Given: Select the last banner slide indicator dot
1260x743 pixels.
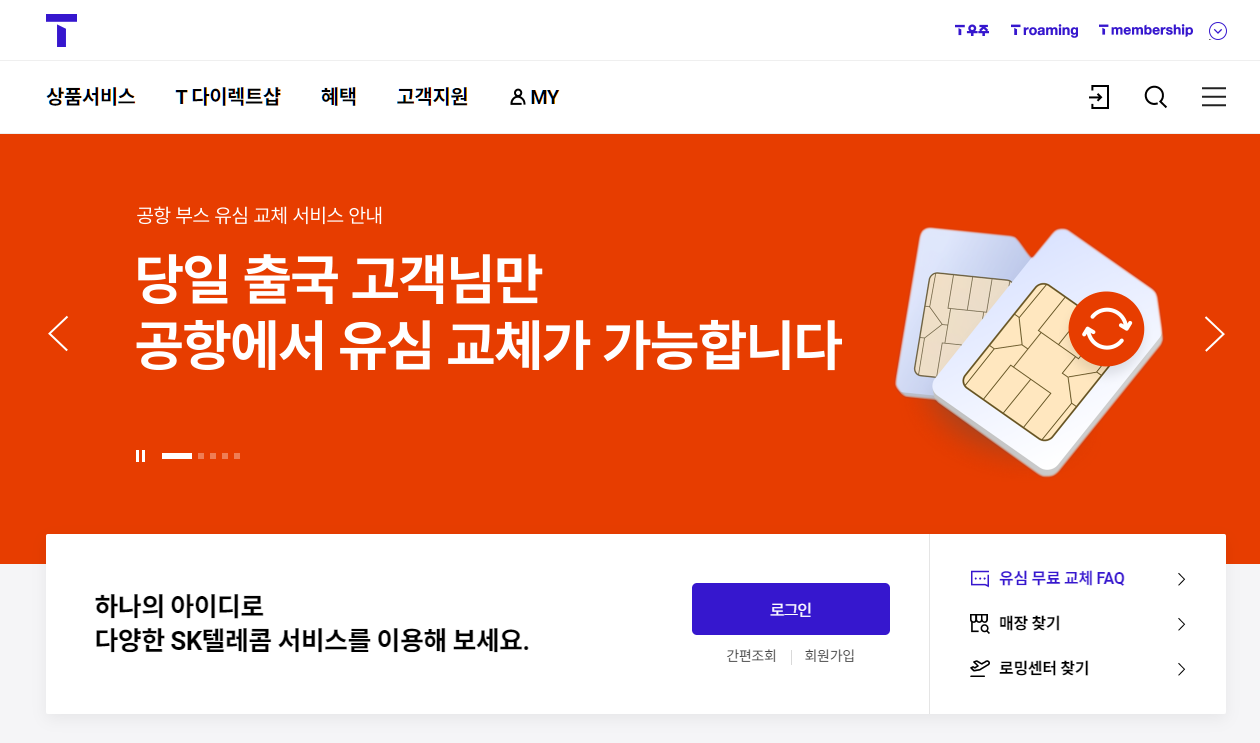Looking at the screenshot, I should 237,456.
